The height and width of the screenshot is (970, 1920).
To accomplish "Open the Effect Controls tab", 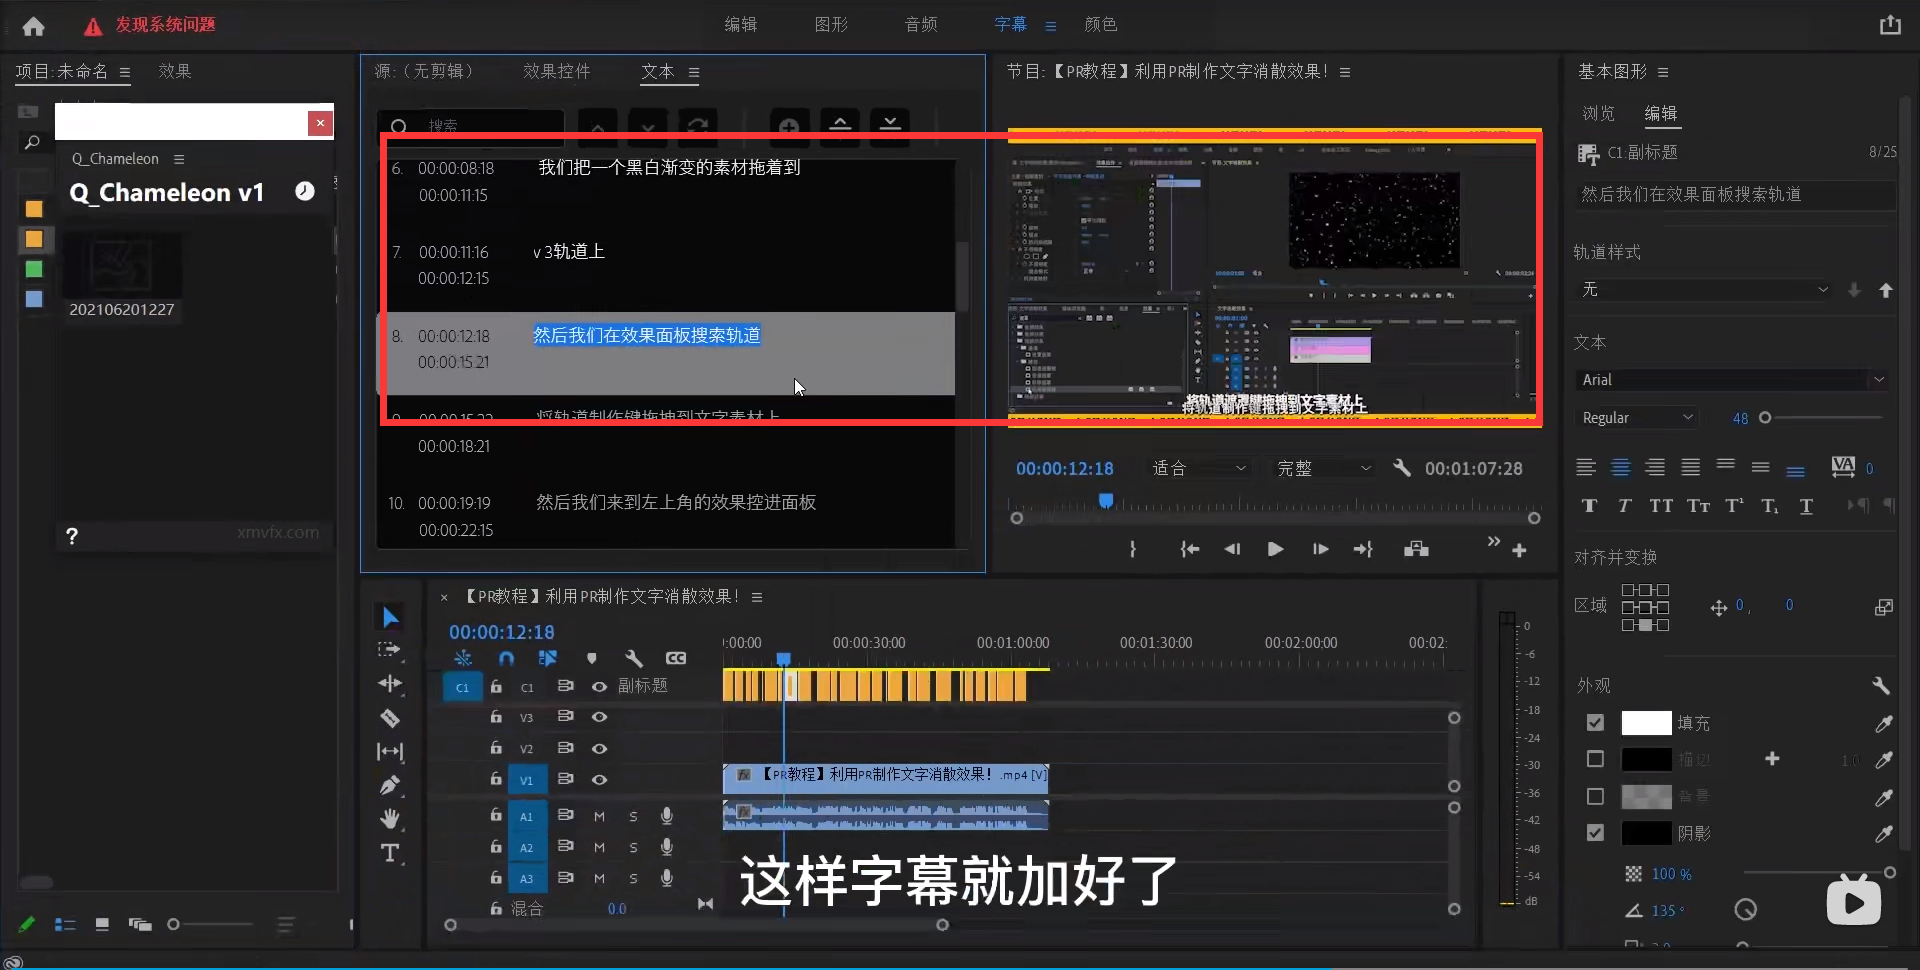I will (557, 71).
